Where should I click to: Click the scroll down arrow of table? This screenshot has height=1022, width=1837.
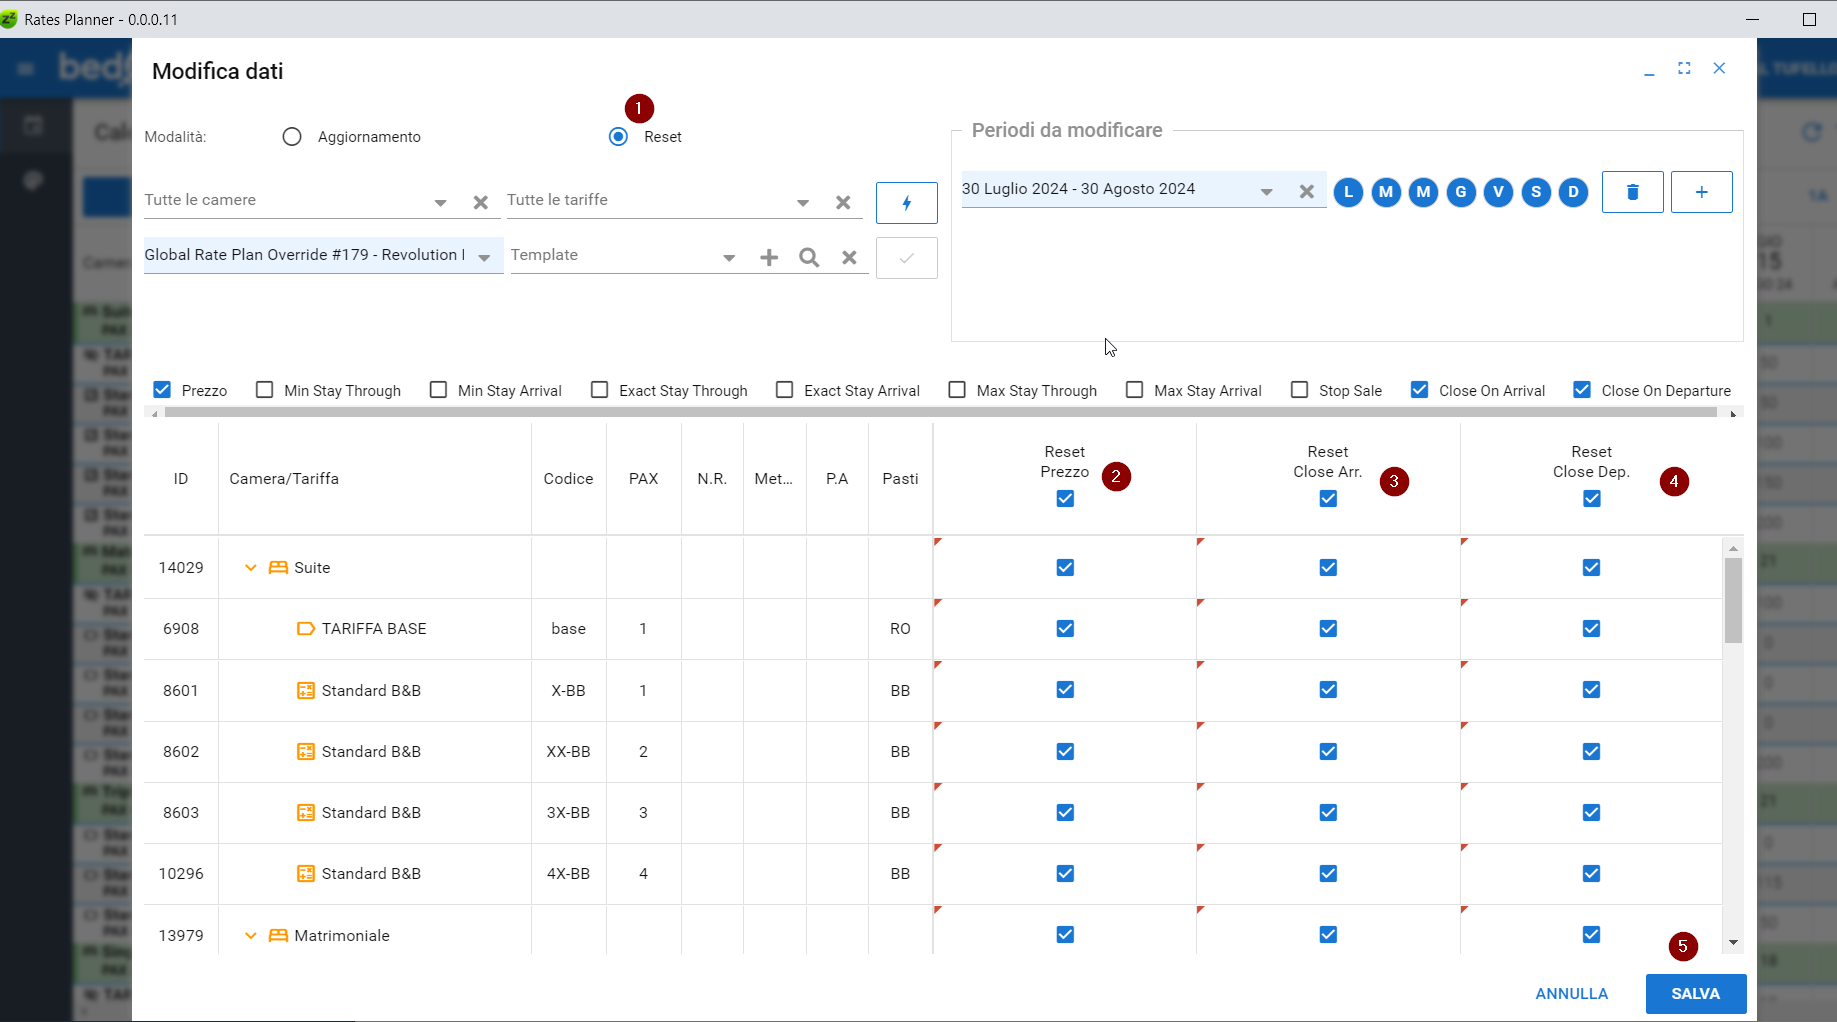[x=1733, y=943]
